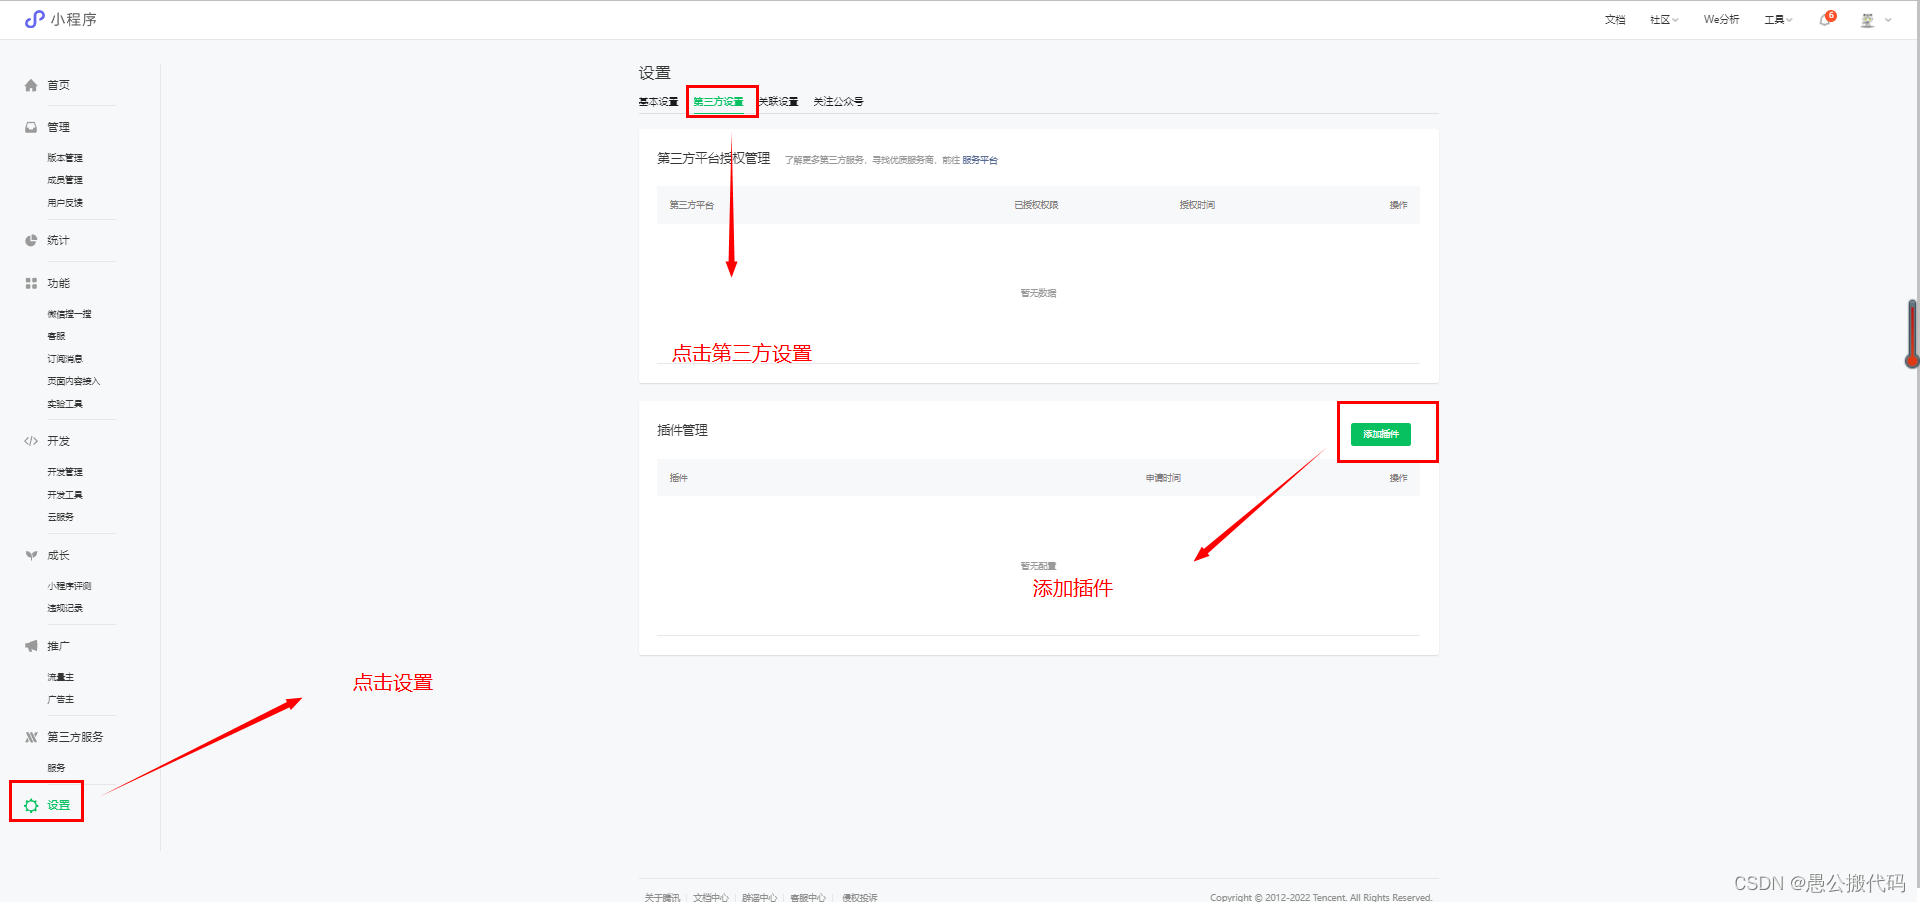Click the 客服中心 footer link
Image resolution: width=1920 pixels, height=902 pixels.
pos(808,897)
